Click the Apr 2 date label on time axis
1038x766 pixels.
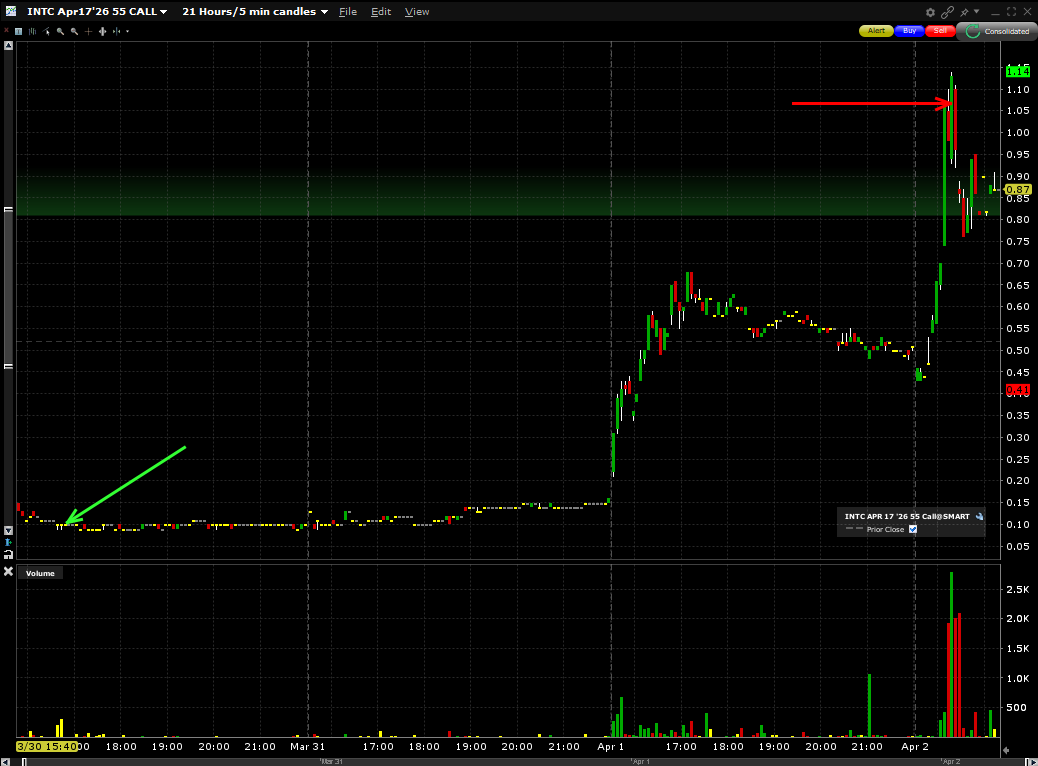point(915,746)
